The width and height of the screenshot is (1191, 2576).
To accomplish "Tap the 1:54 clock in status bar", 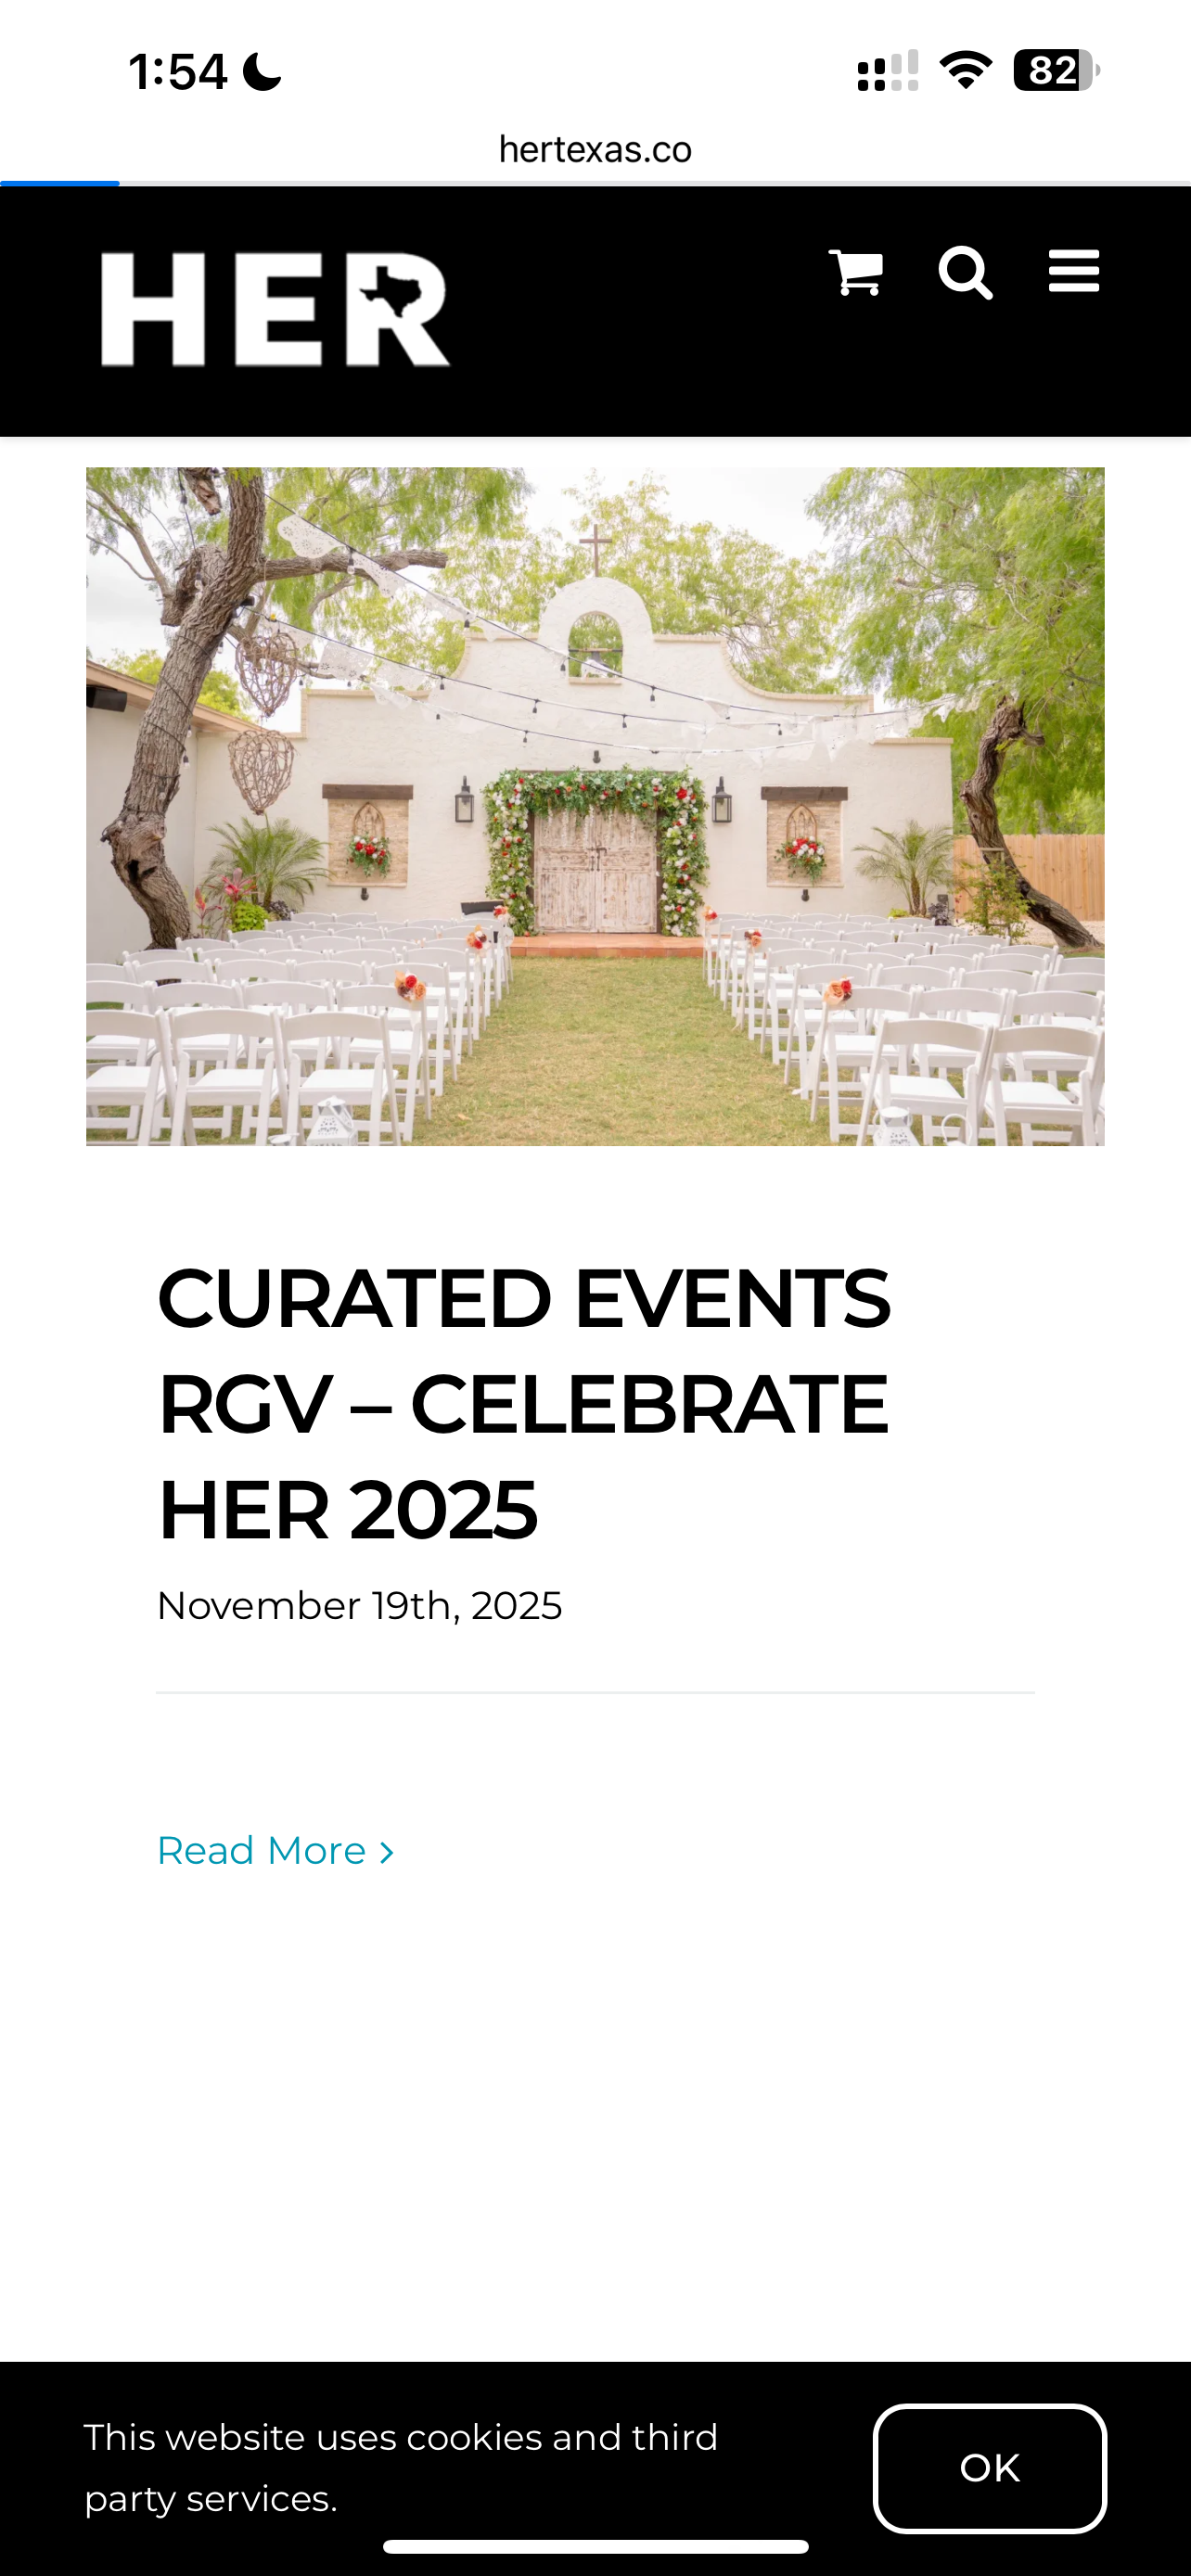I will [x=178, y=72].
